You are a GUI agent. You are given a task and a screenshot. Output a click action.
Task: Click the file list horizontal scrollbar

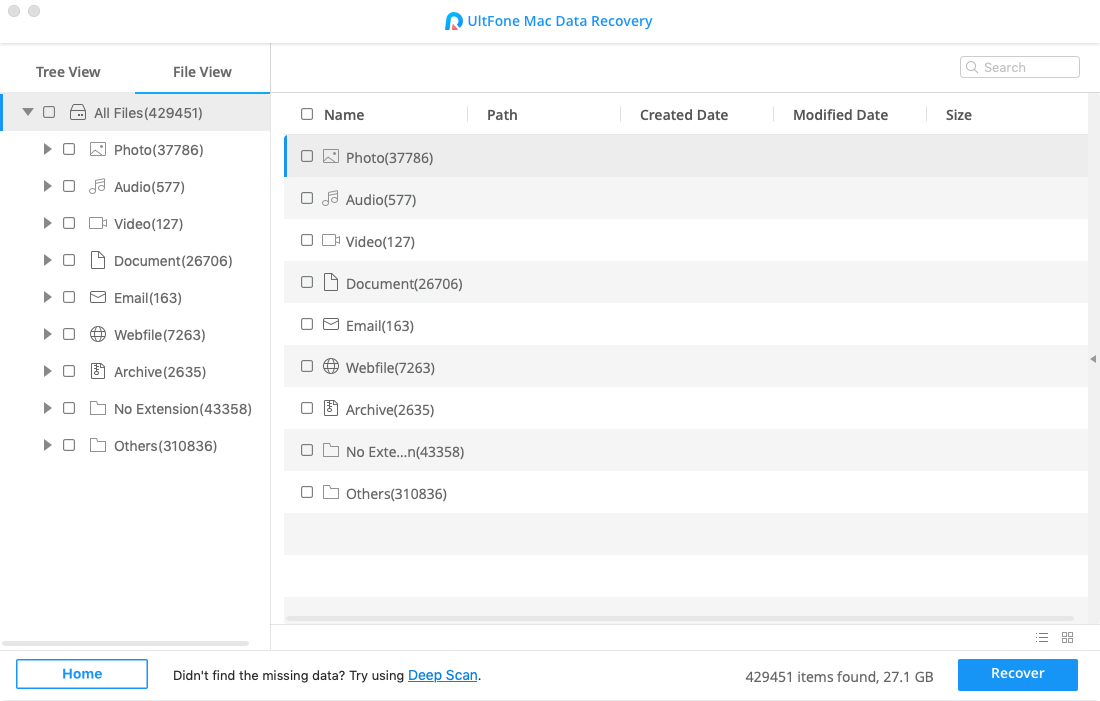679,618
